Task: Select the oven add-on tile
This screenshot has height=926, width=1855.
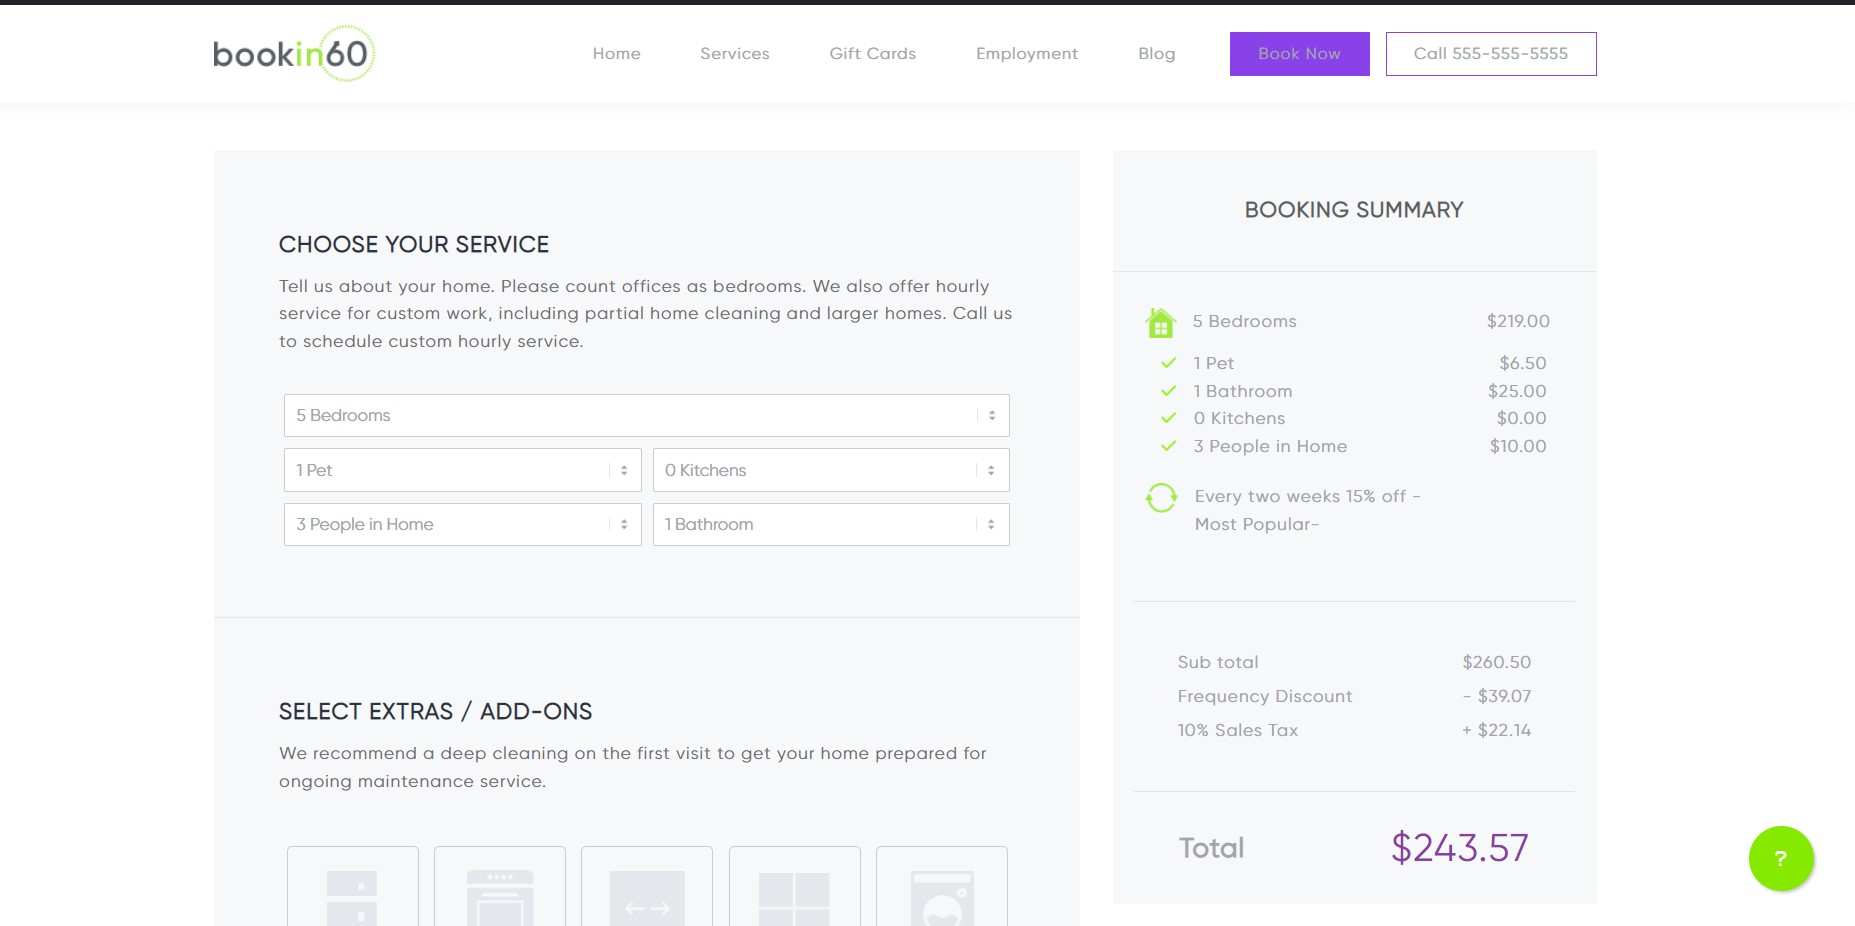Action: coord(500,886)
